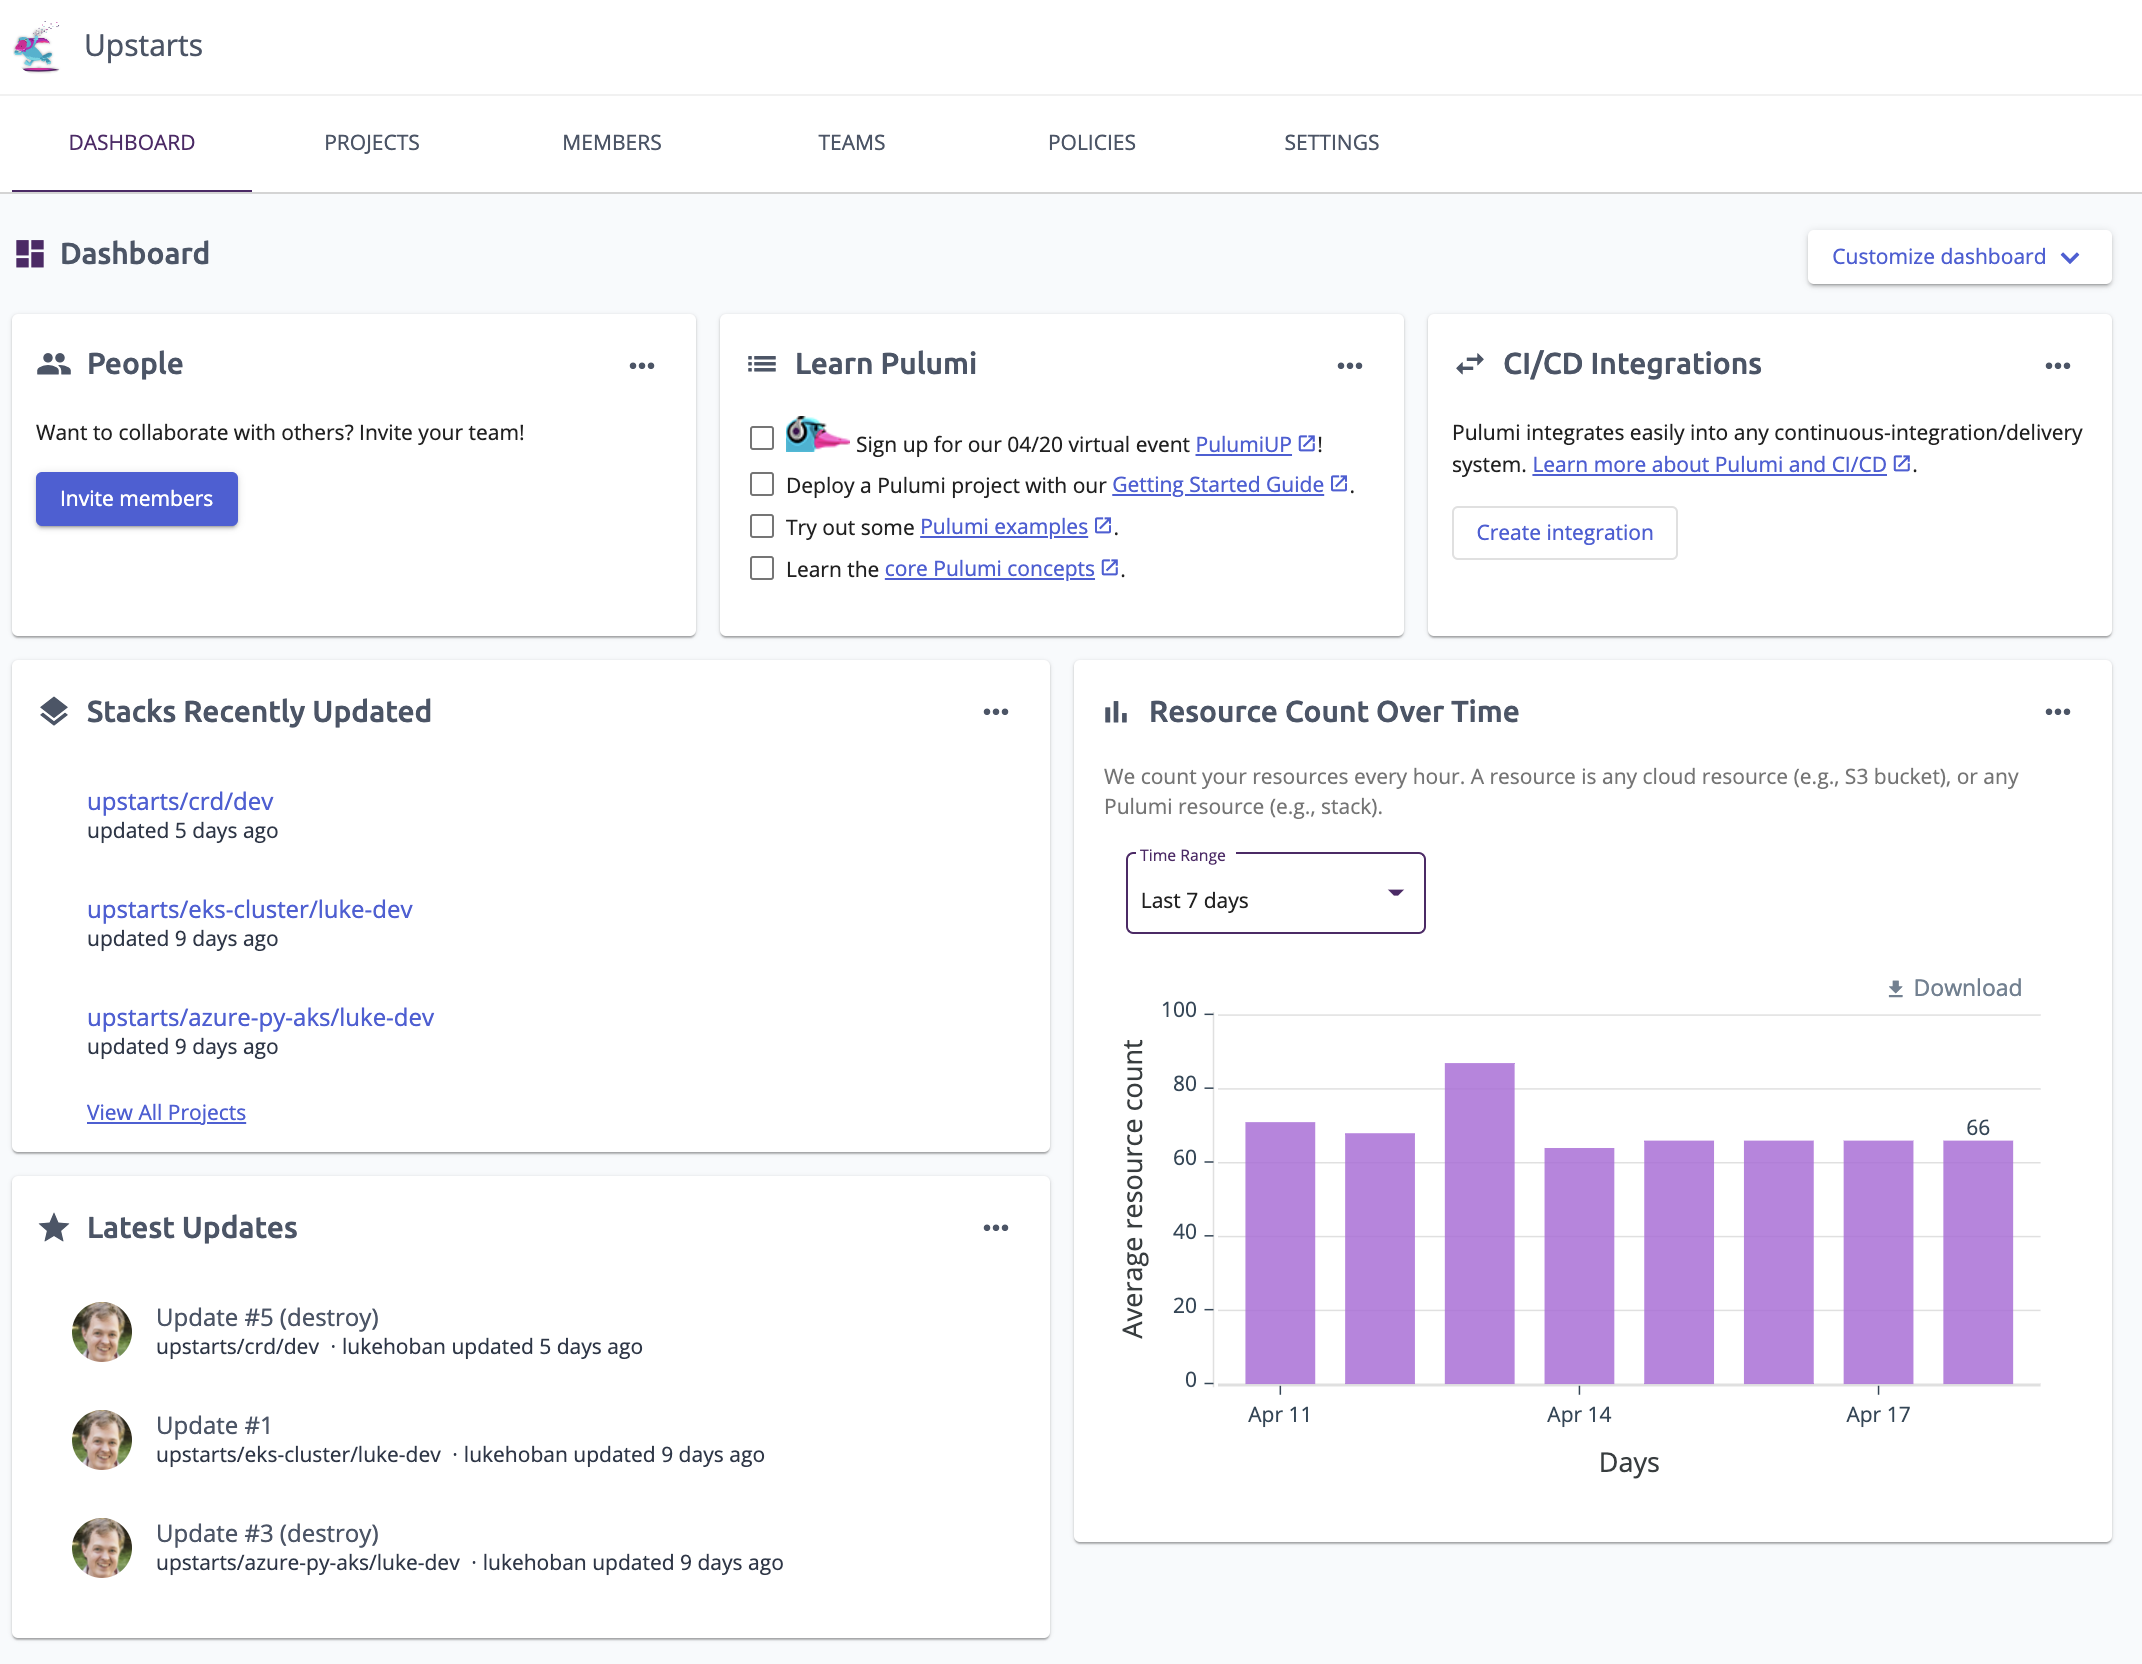Click the Upstarts organization name
This screenshot has height=1664, width=2142.
point(144,46)
